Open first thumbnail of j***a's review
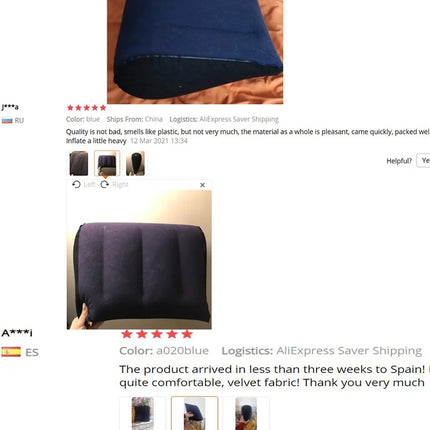This screenshot has height=430, width=430. pyautogui.click(x=79, y=163)
